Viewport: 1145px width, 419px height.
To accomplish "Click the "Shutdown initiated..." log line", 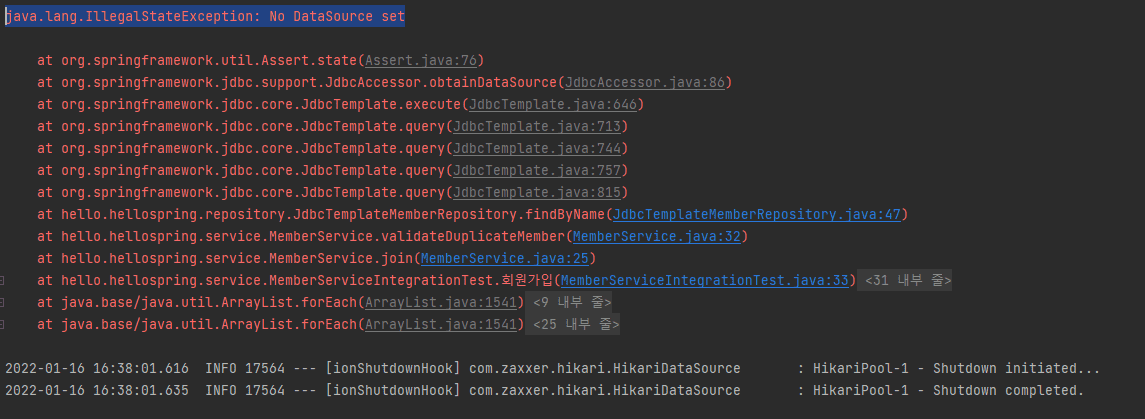I will pyautogui.click(x=550, y=368).
